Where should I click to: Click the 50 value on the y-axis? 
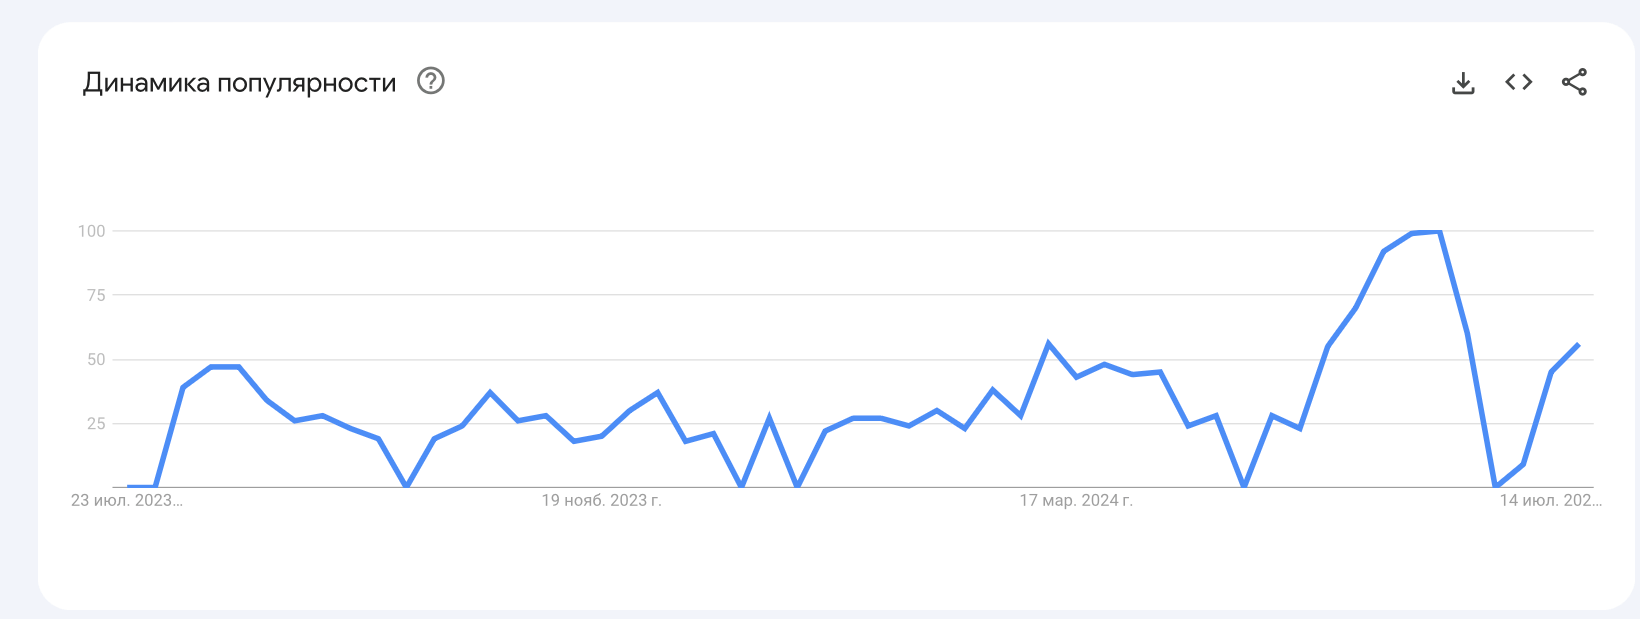[96, 359]
